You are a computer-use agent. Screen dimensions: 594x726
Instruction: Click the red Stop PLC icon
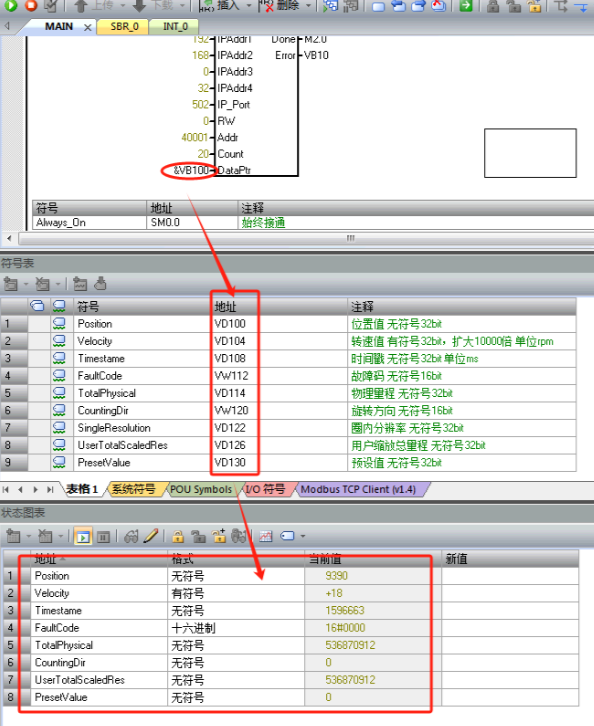click(31, 5)
